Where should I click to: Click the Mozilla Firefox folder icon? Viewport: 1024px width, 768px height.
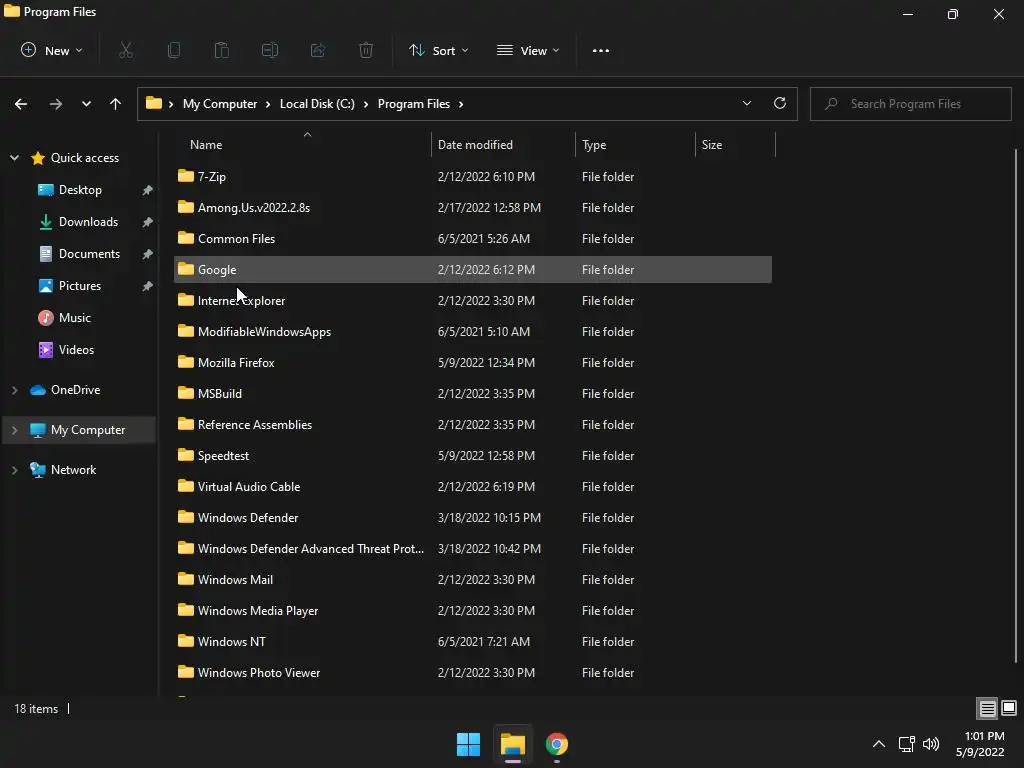pyautogui.click(x=186, y=362)
